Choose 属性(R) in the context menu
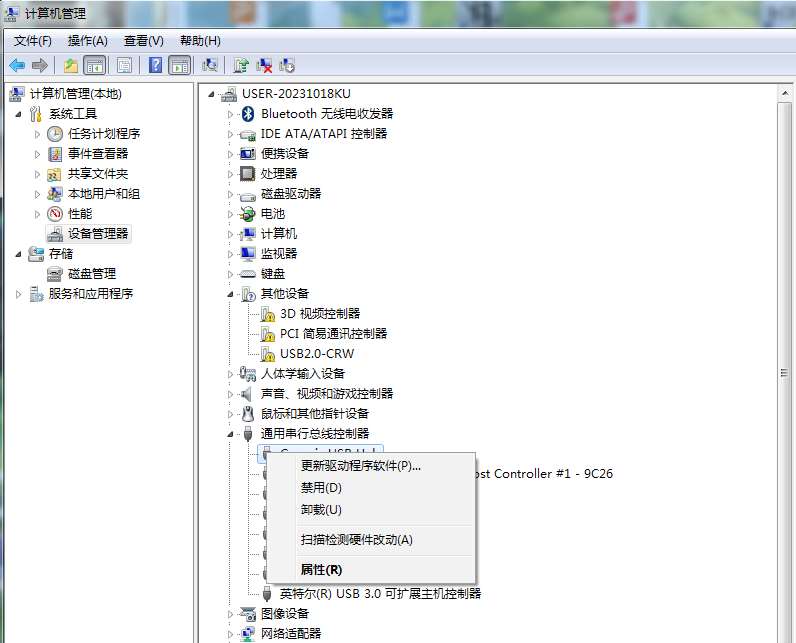This screenshot has width=796, height=643. (321, 570)
